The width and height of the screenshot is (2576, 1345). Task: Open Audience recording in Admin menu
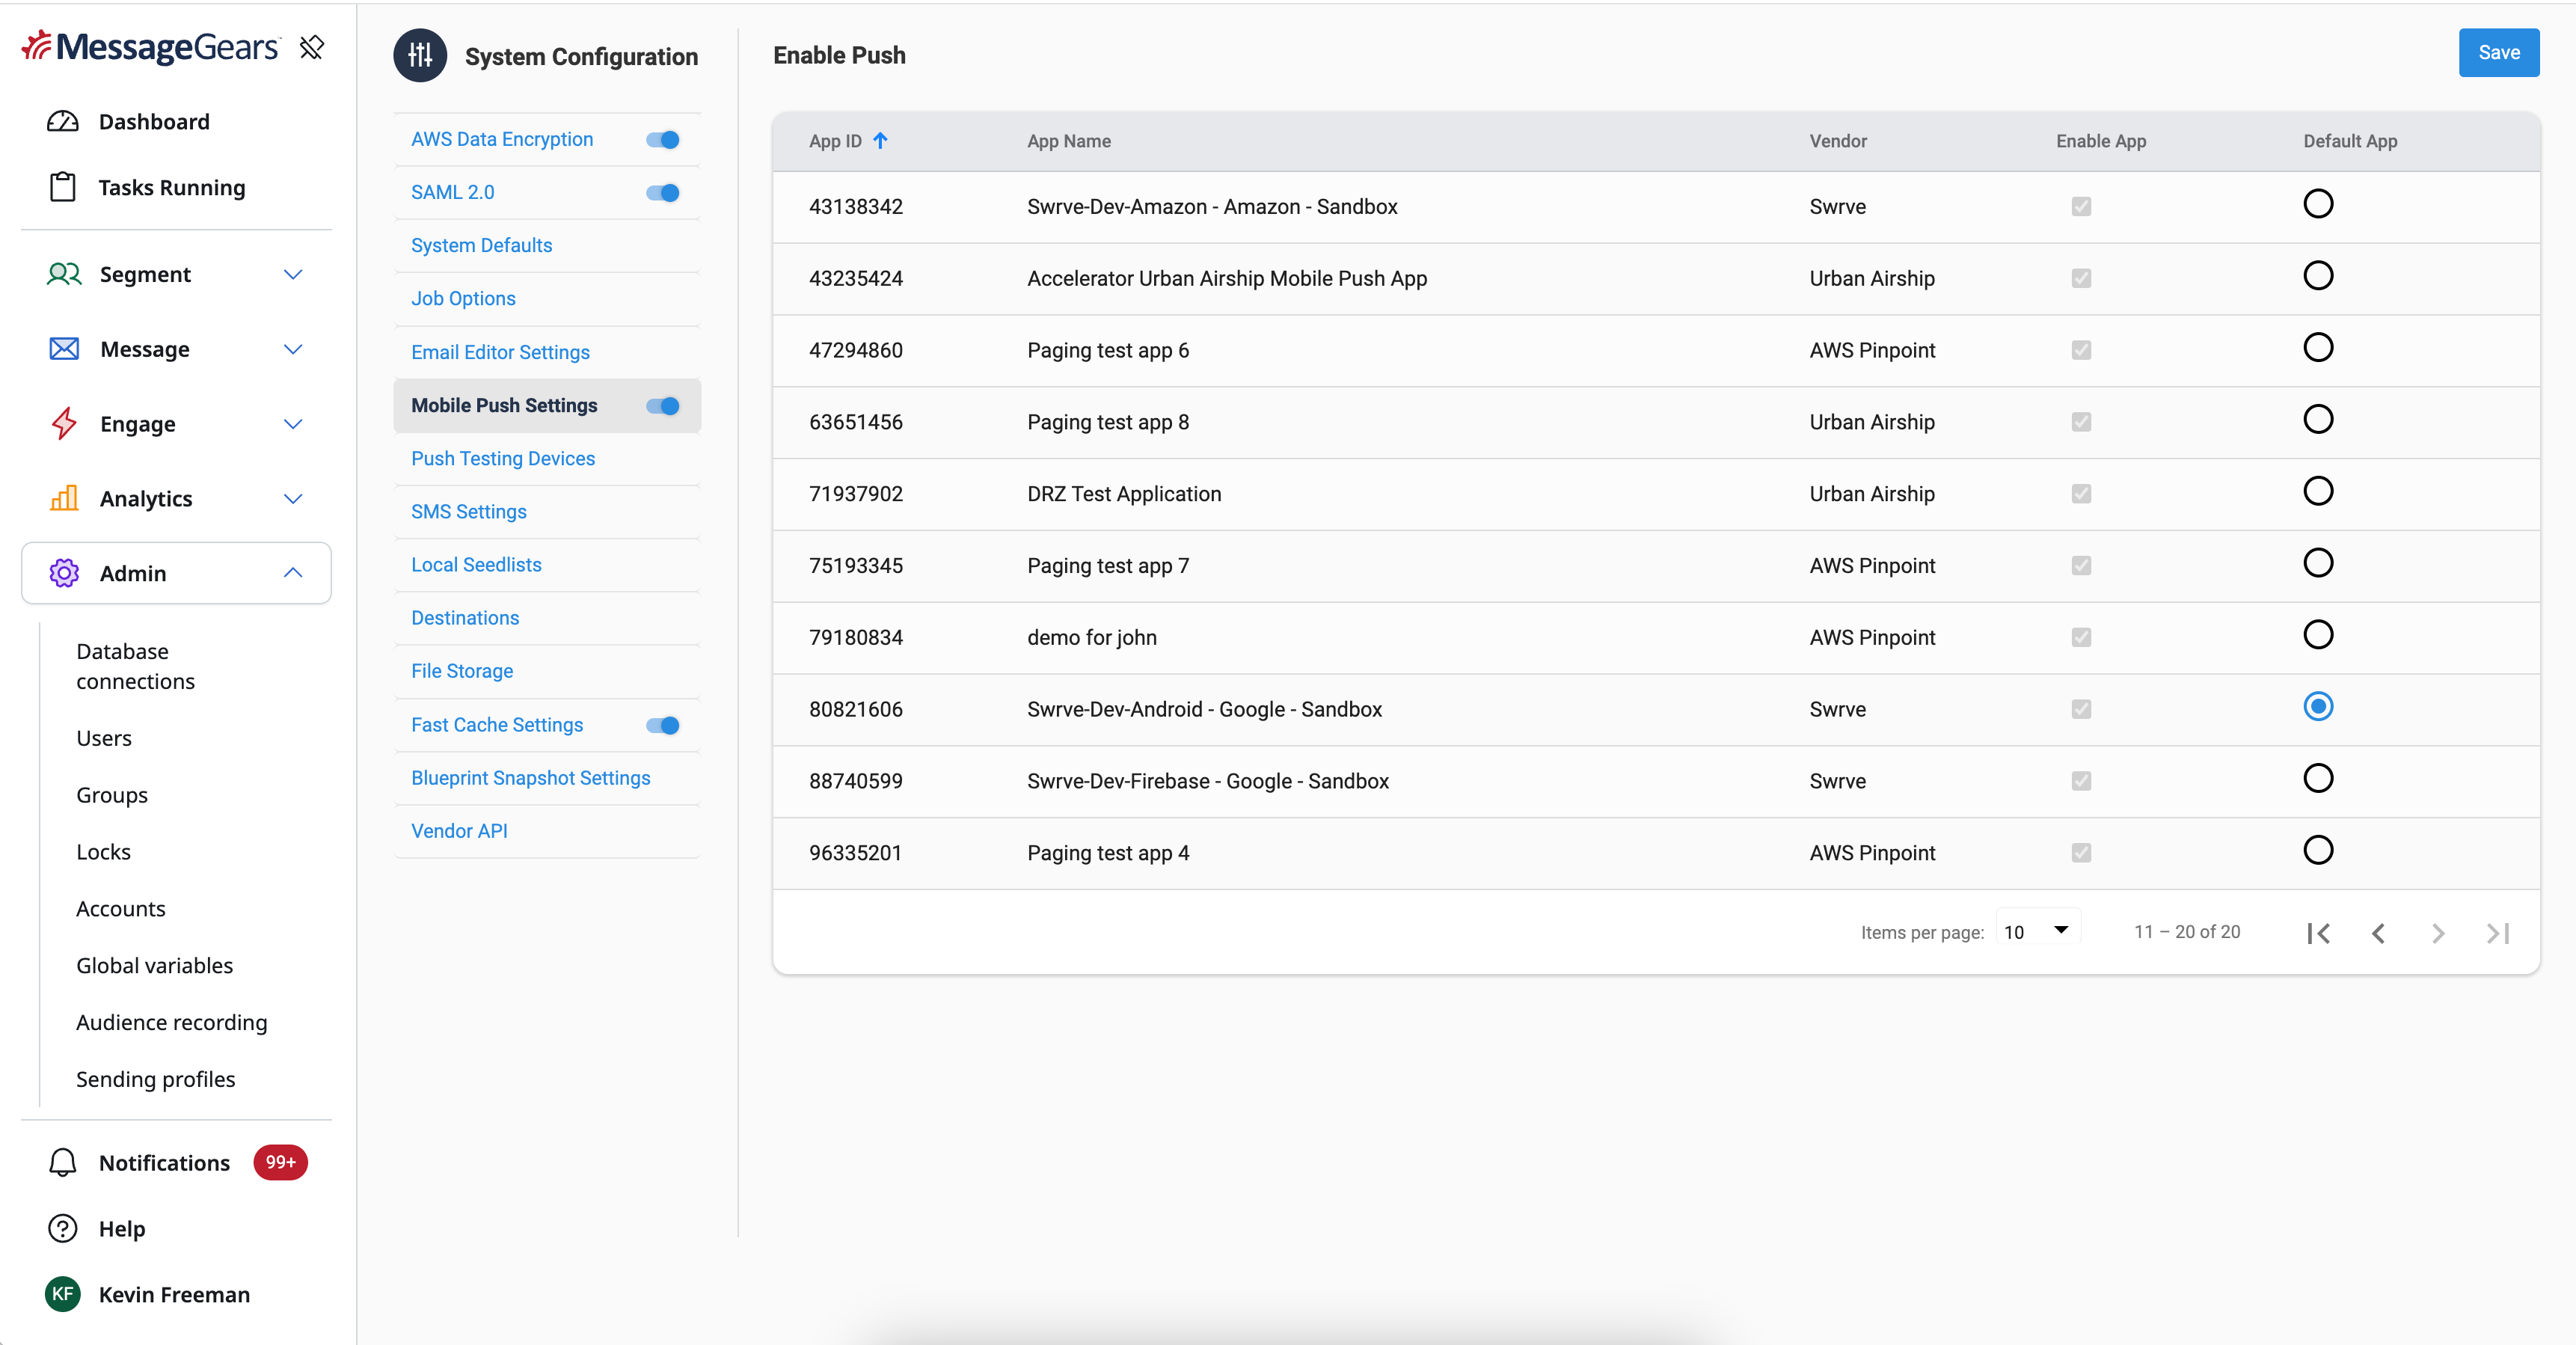tap(172, 1023)
